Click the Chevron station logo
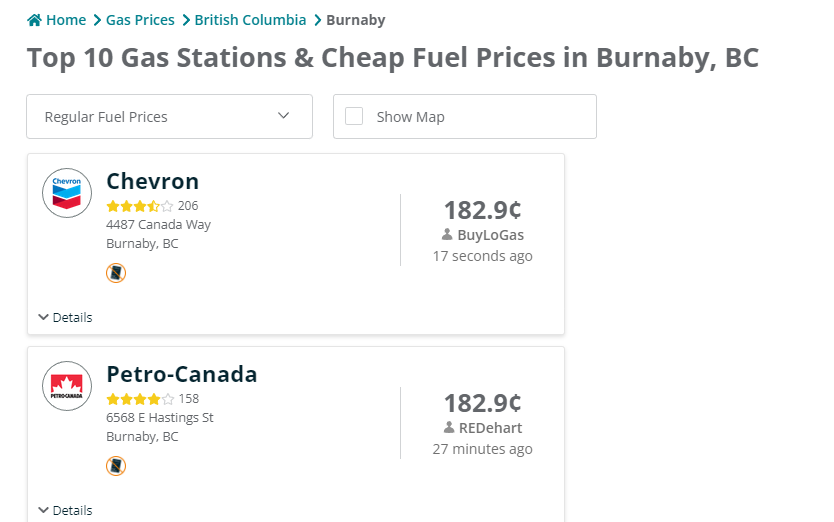This screenshot has height=522, width=834. pos(67,193)
